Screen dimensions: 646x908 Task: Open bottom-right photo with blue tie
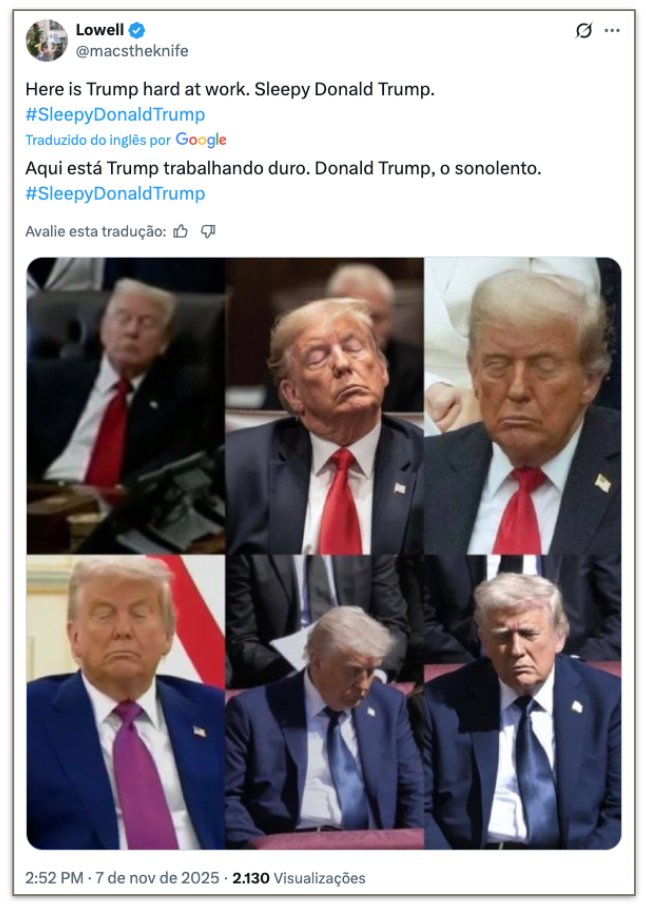(523, 702)
